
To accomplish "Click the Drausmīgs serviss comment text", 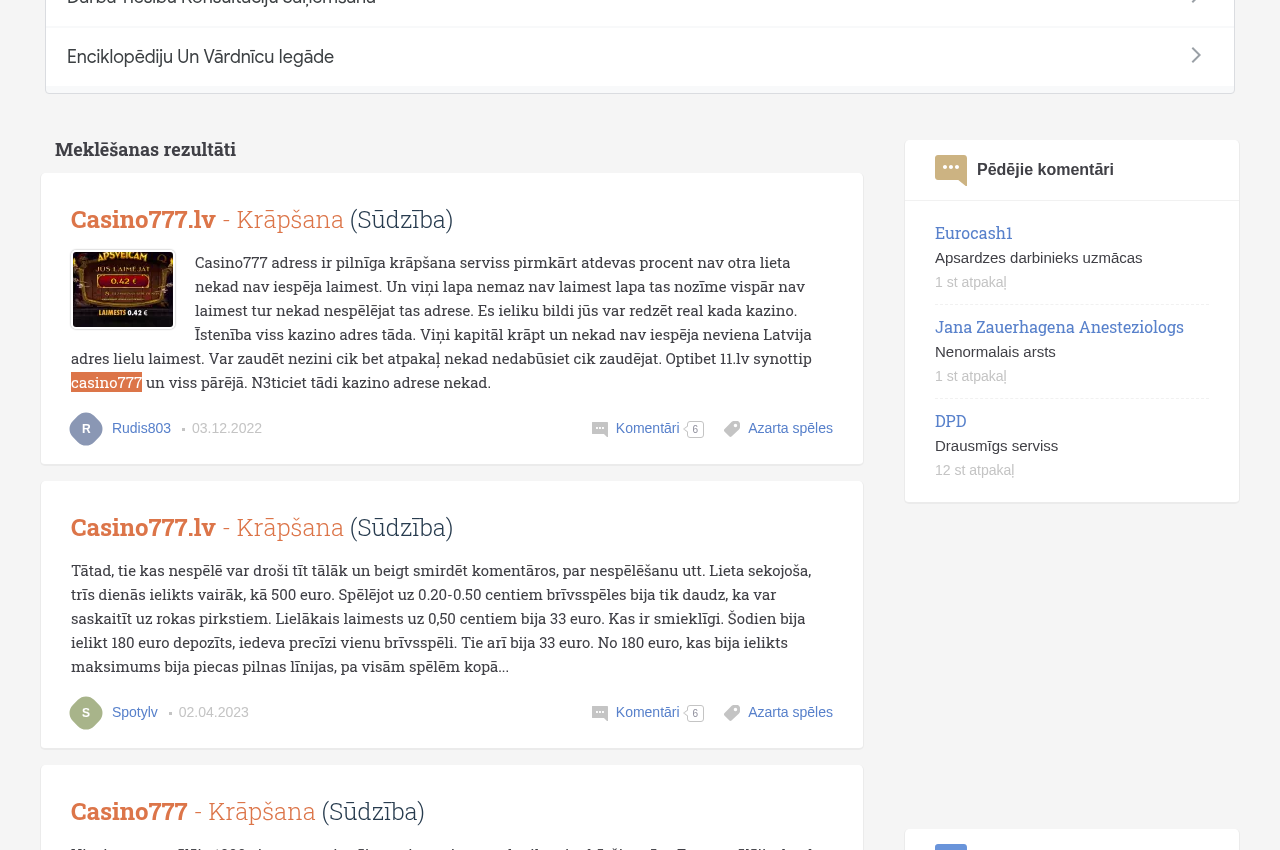I will pos(996,446).
